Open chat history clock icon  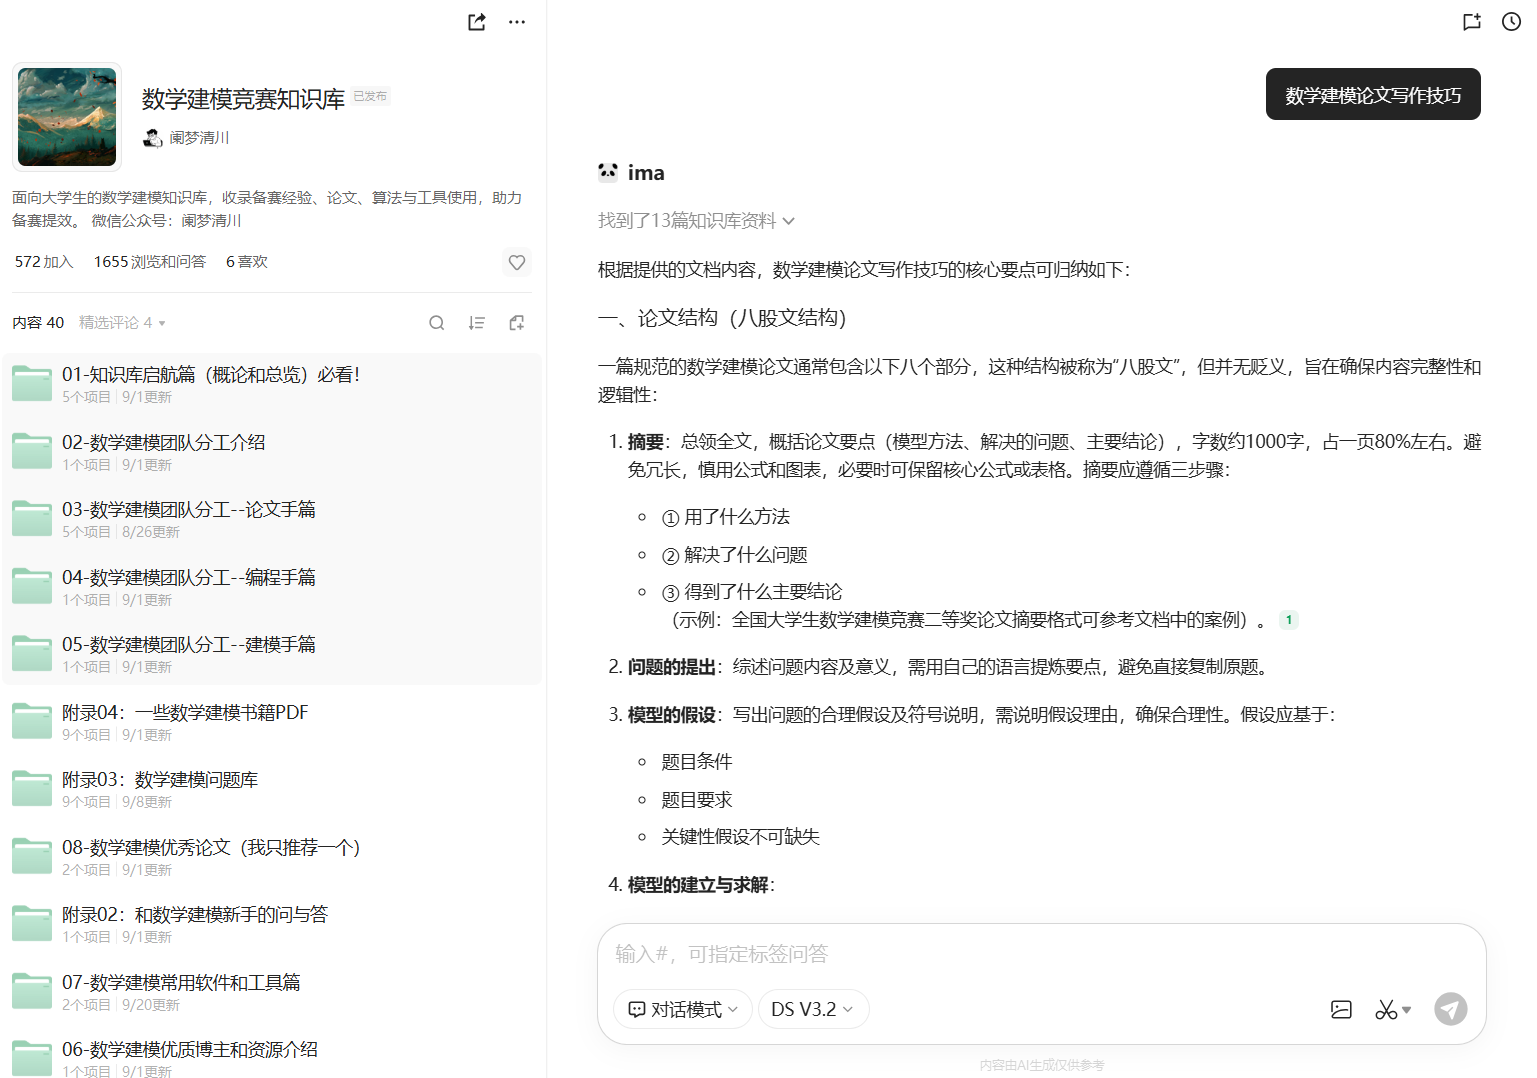(1511, 22)
